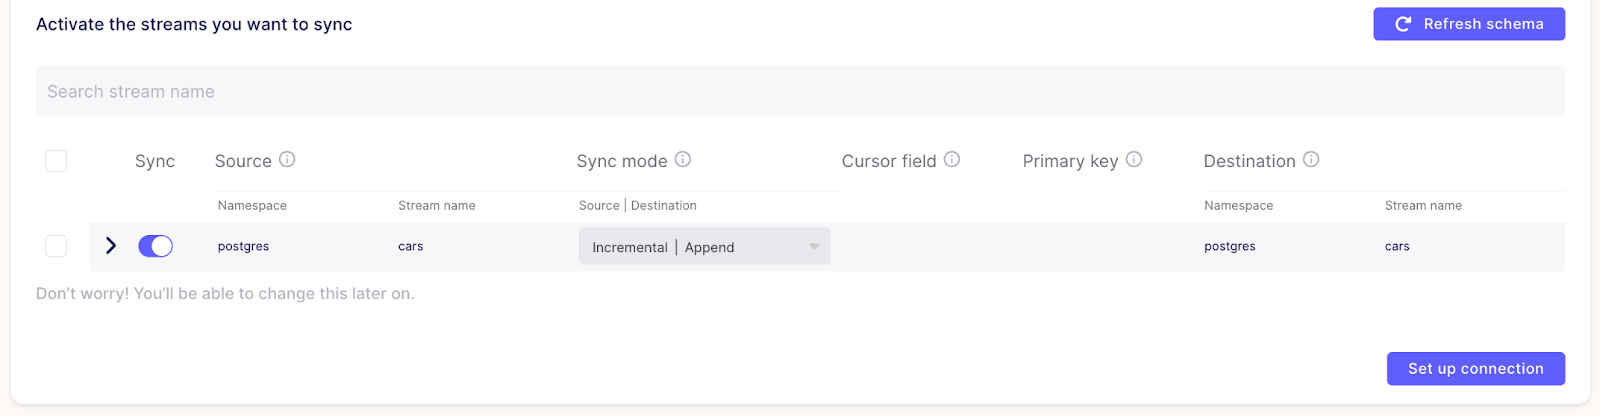This screenshot has height=416, width=1600.
Task: Click the Sync mode info icon
Action: point(683,159)
